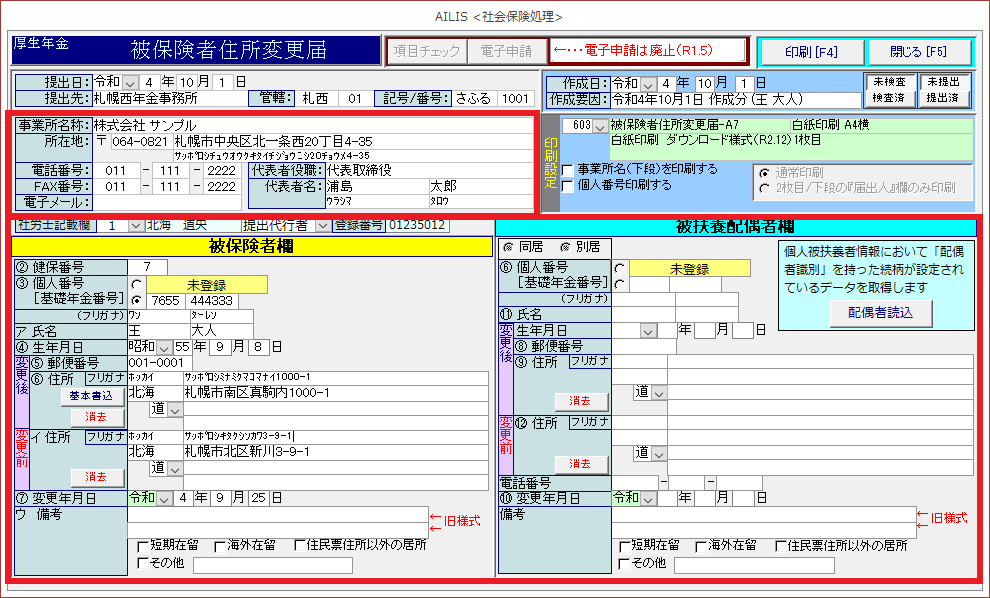The image size is (990, 598).
Task: Click the 配偶者読込 spouse load button
Action: (x=881, y=313)
